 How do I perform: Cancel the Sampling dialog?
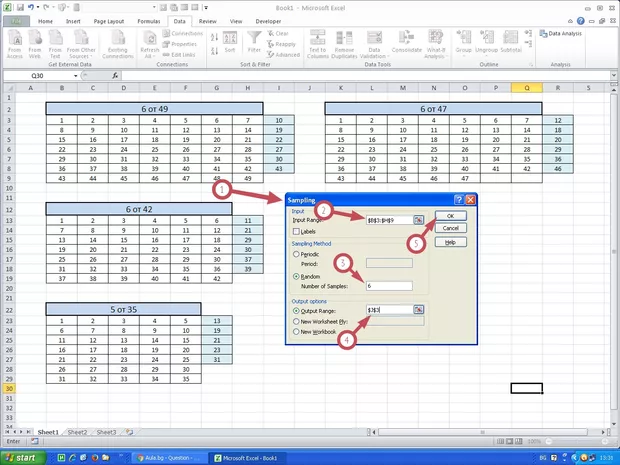point(451,228)
